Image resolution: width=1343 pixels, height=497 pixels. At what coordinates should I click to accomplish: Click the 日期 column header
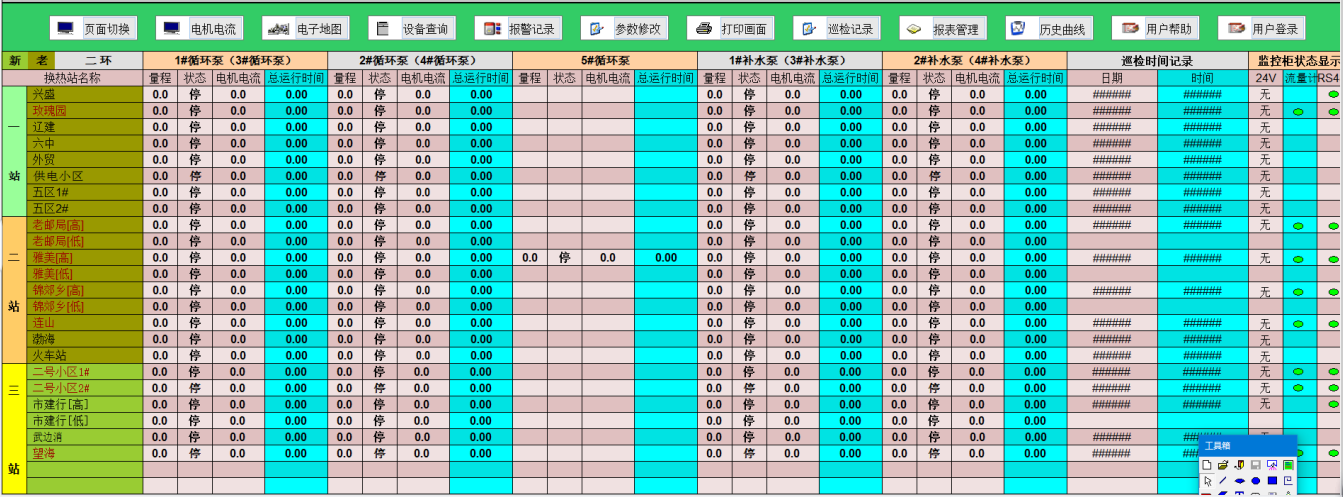click(1112, 78)
